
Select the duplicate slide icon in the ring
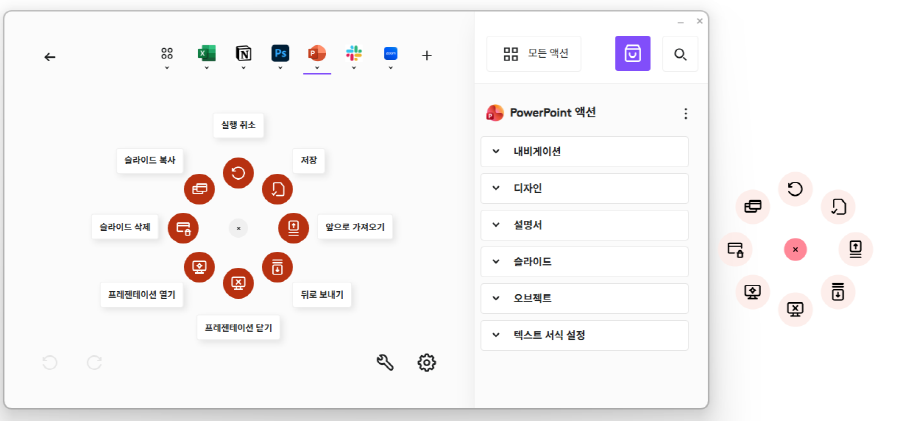click(199, 188)
